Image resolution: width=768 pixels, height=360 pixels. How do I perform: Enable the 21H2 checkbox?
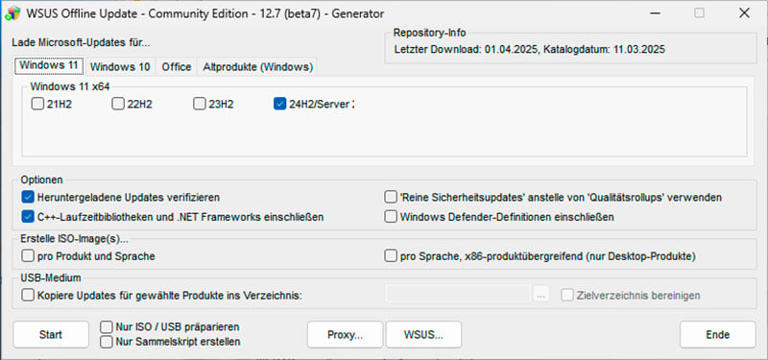click(x=38, y=104)
